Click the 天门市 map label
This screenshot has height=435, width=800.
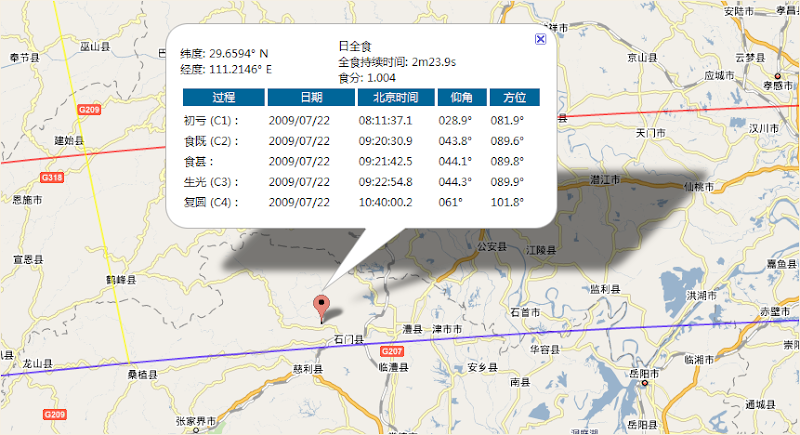(x=651, y=133)
